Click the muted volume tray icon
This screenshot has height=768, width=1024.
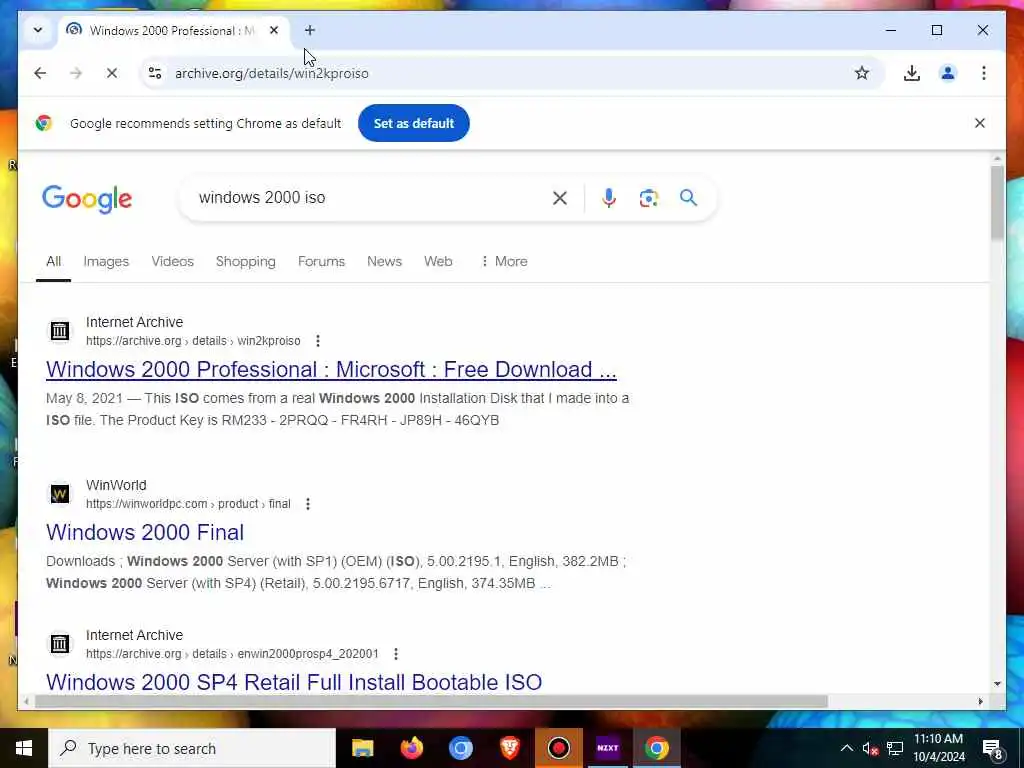(870, 748)
